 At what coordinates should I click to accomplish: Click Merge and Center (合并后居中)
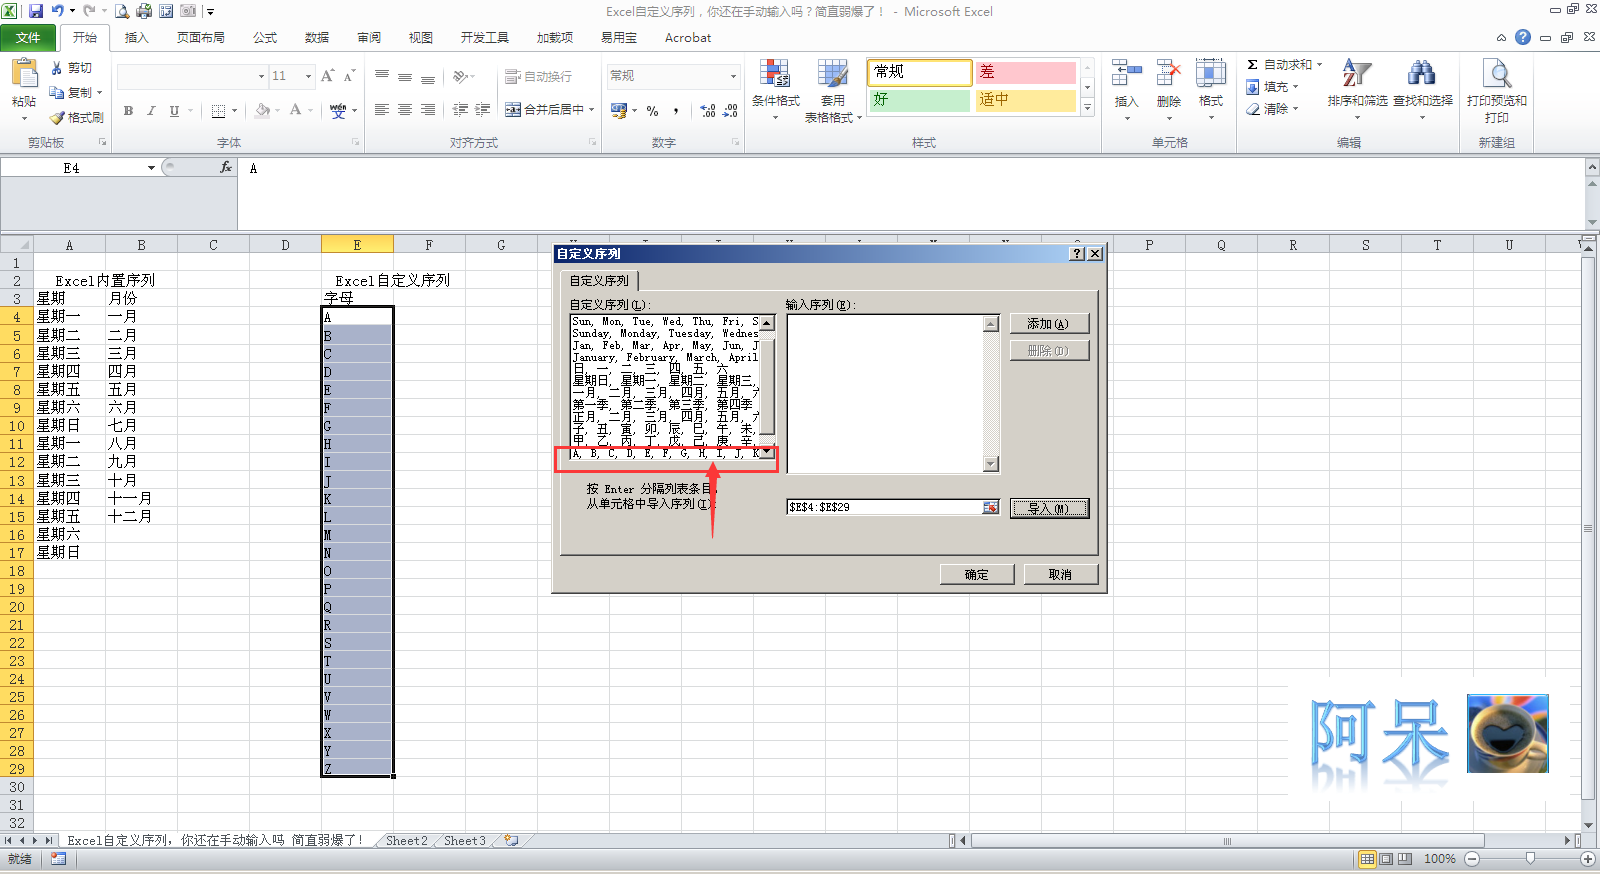(544, 110)
